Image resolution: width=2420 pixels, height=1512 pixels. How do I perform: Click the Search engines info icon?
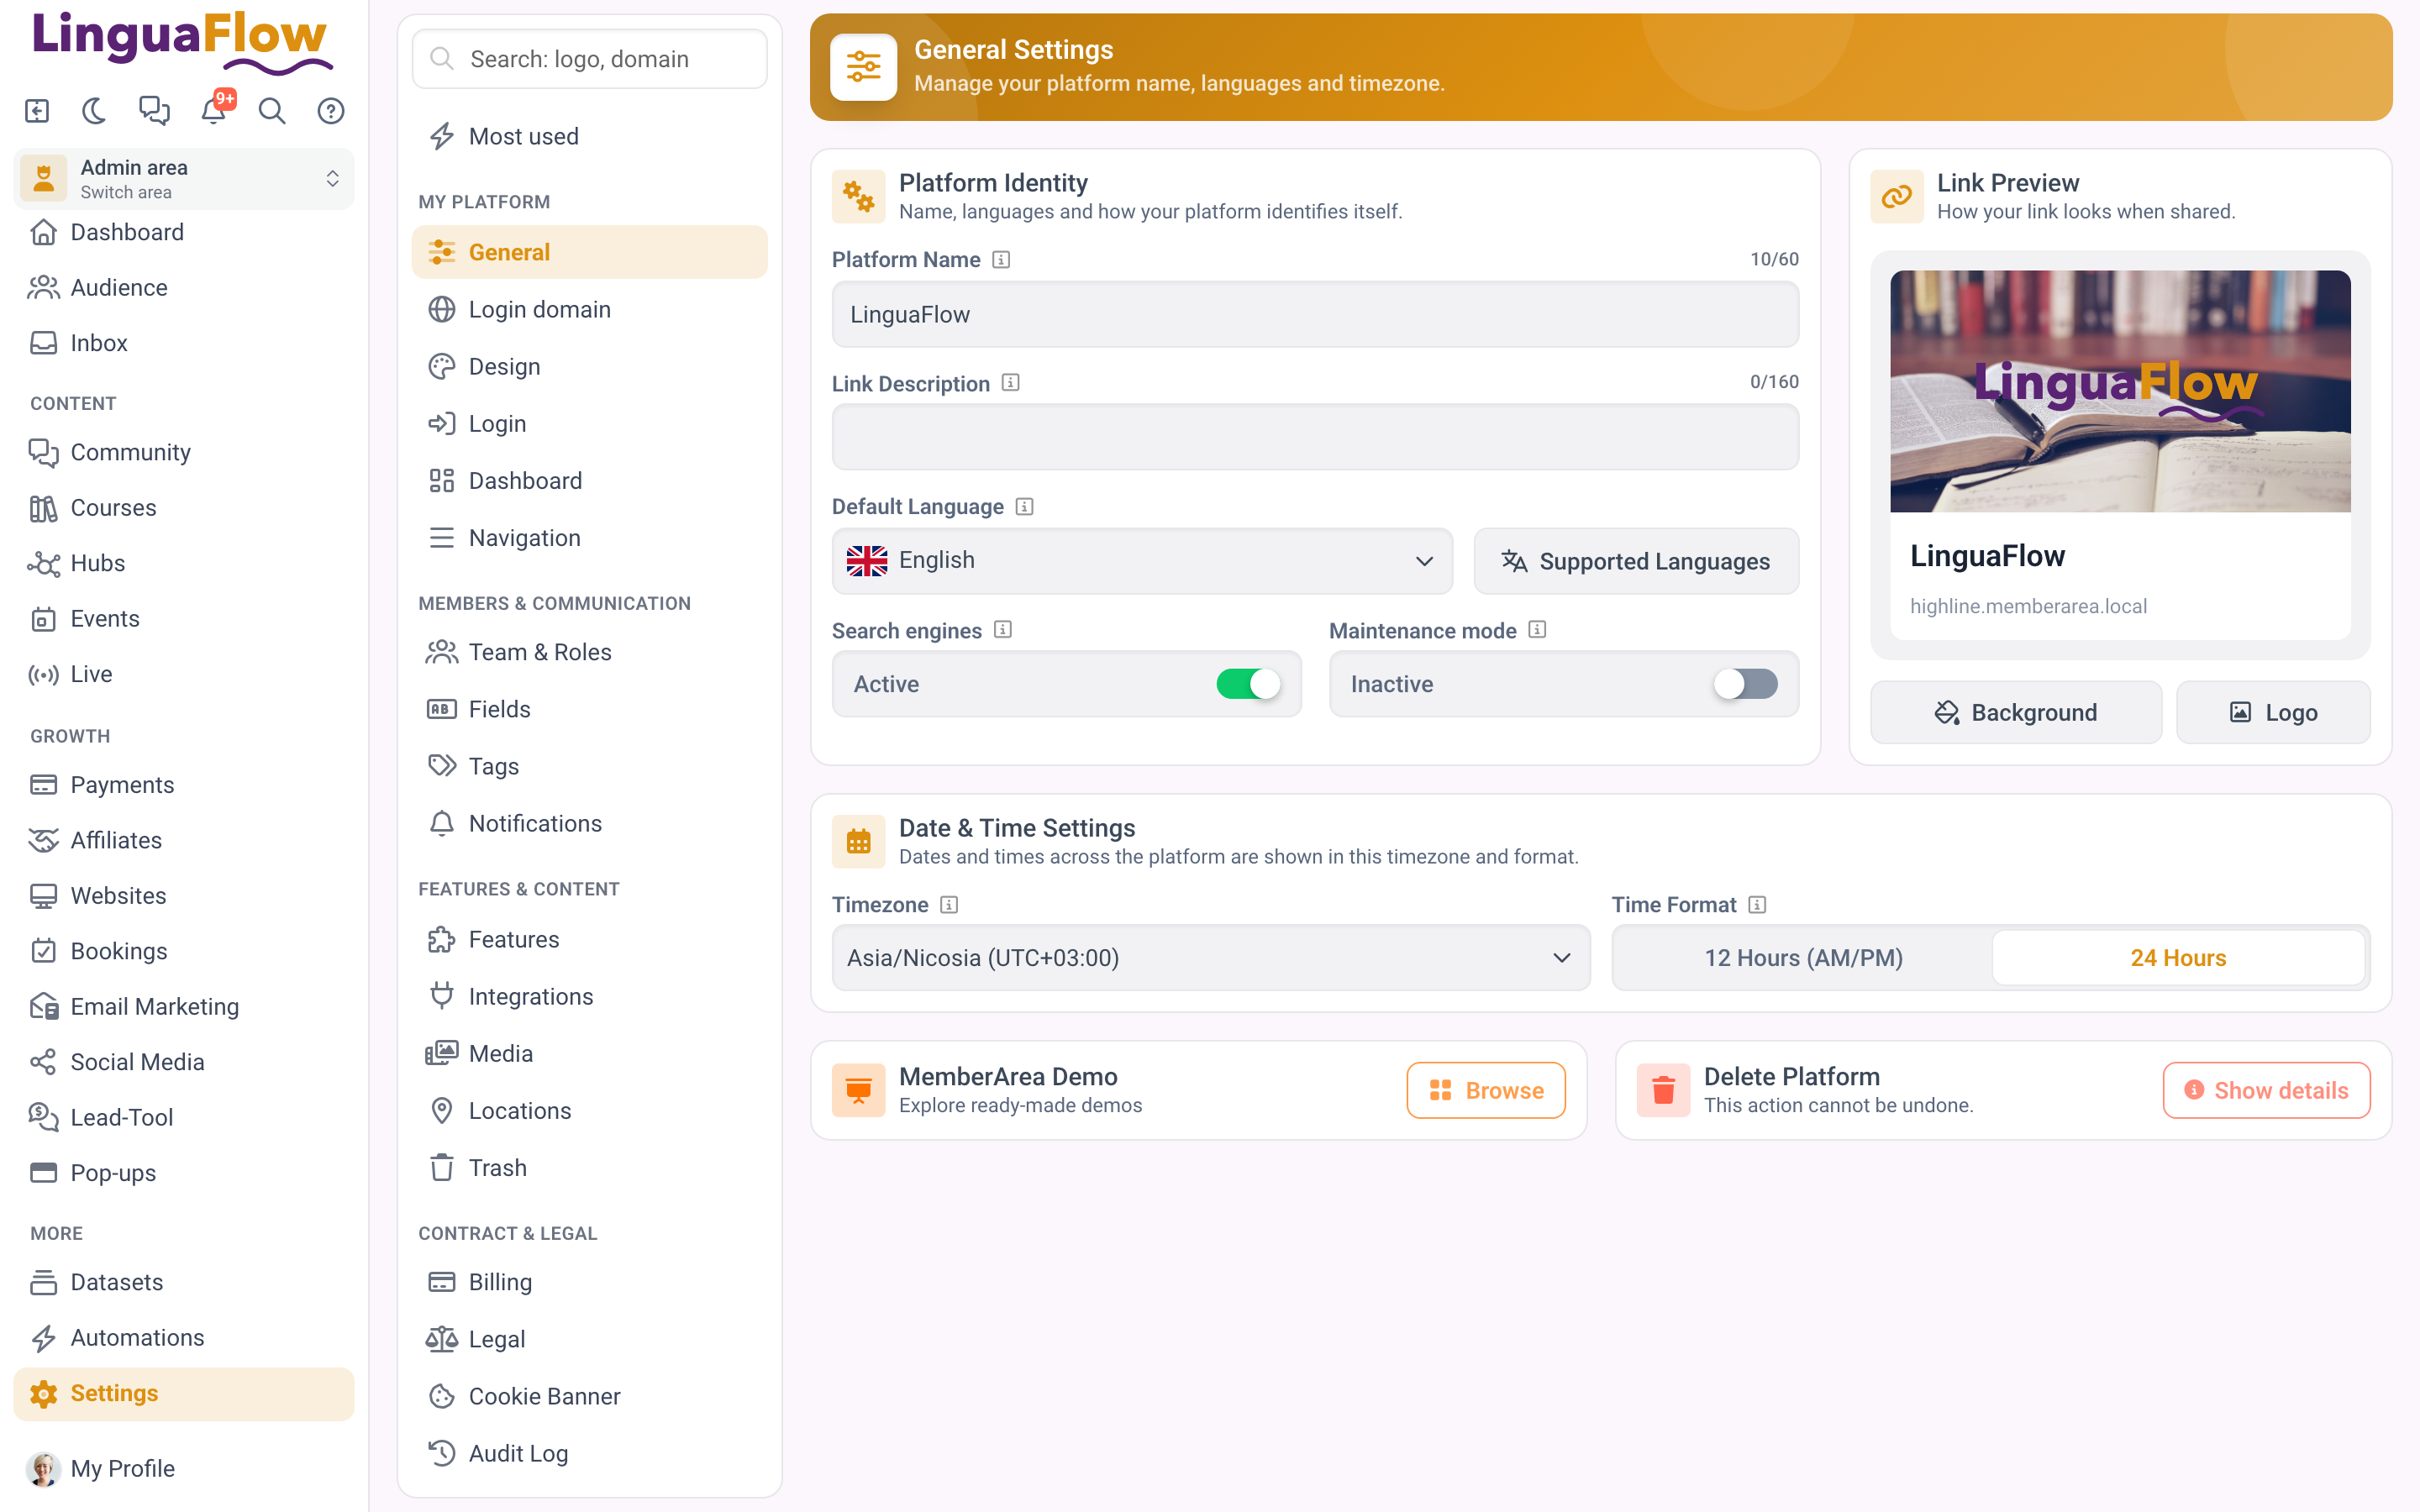pos(1003,630)
